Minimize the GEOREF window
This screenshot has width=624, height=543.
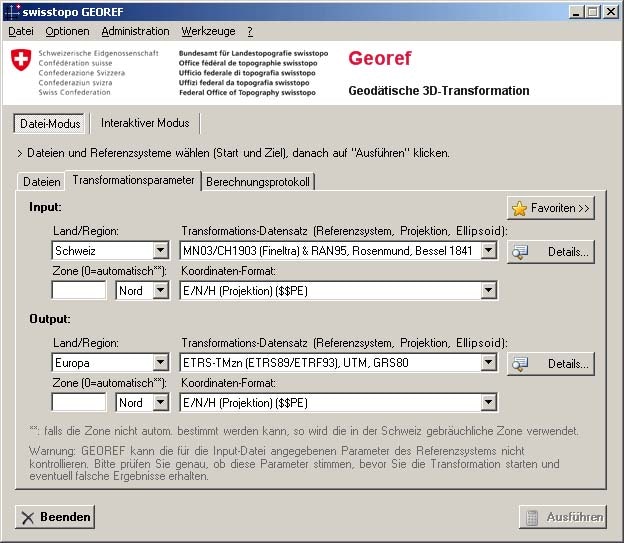(576, 12)
